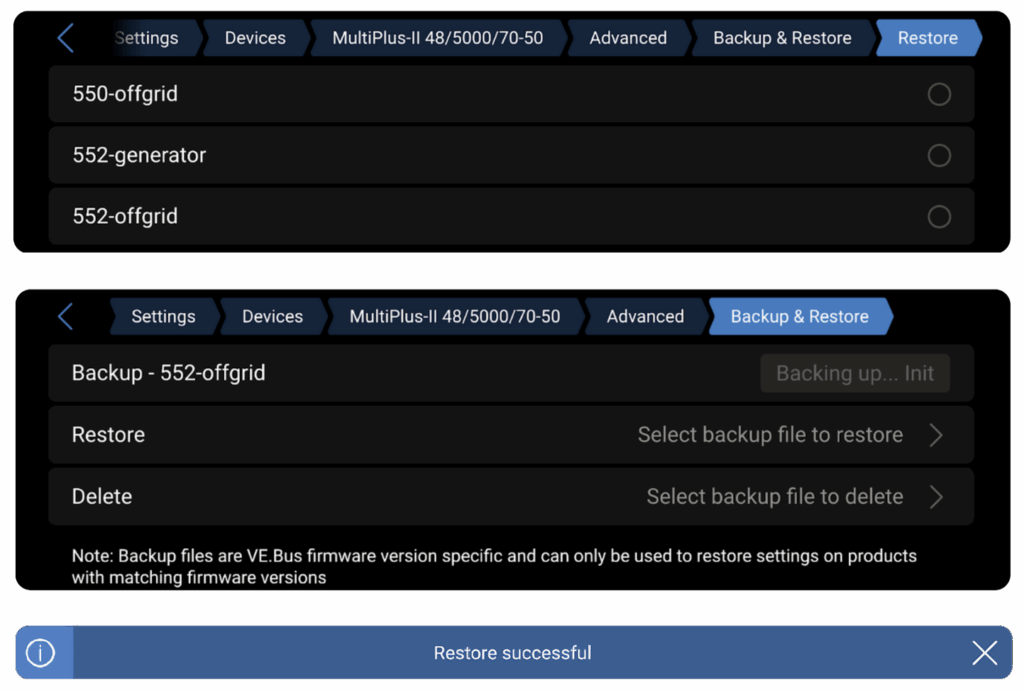Click the Restore successful message text

tap(512, 653)
